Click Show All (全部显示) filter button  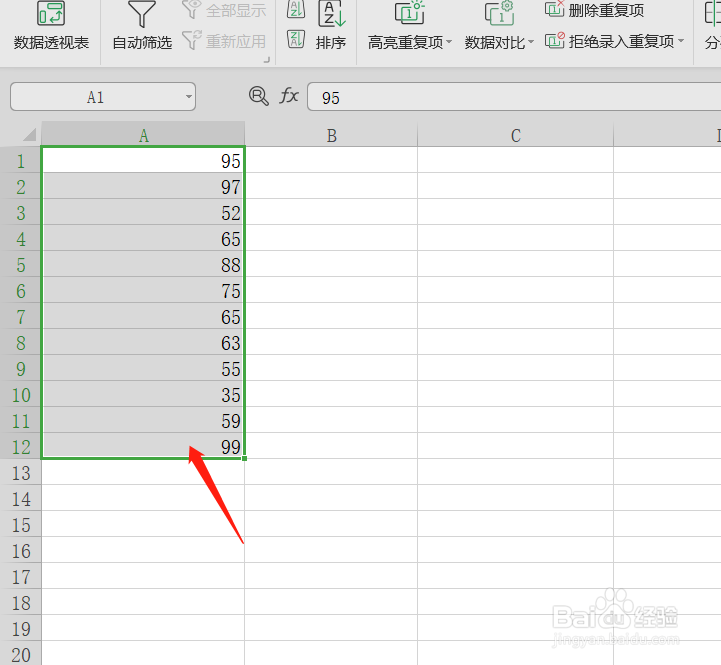point(224,10)
